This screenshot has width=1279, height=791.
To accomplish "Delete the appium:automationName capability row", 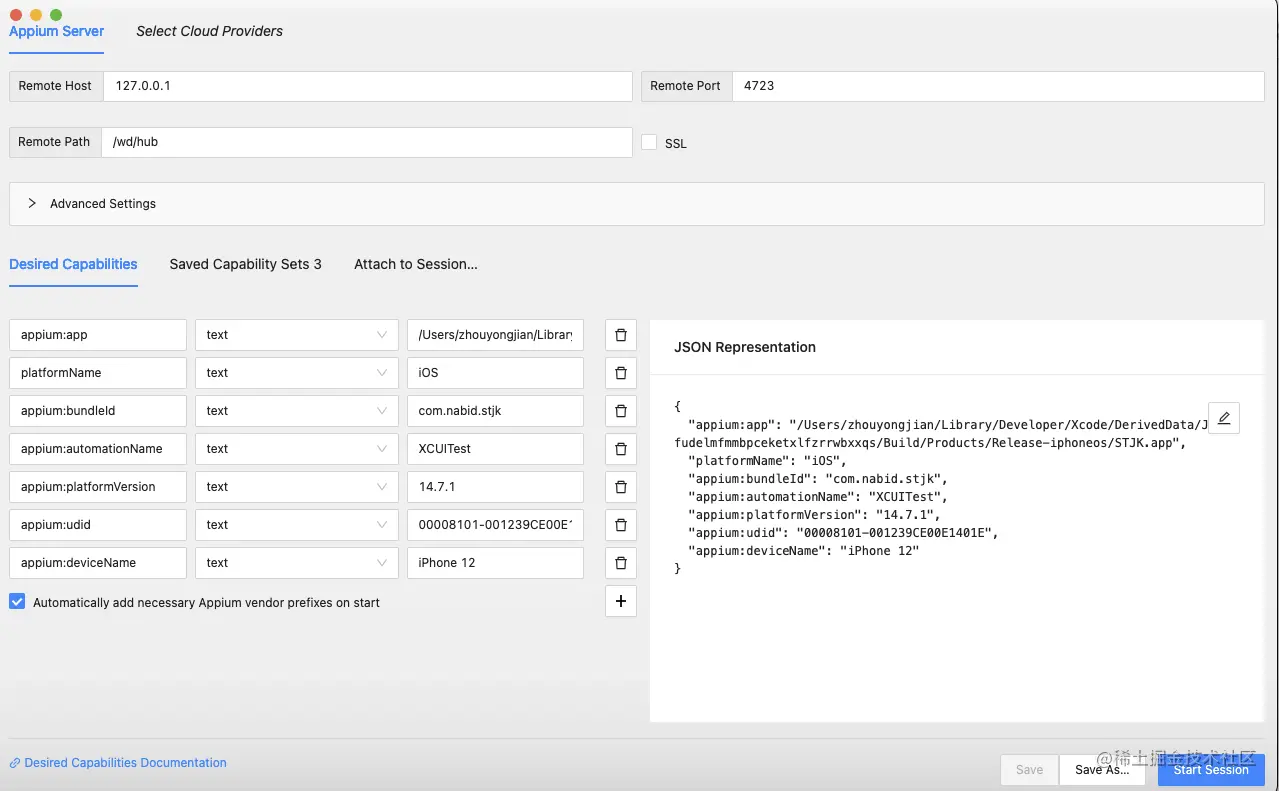I will pyautogui.click(x=620, y=449).
